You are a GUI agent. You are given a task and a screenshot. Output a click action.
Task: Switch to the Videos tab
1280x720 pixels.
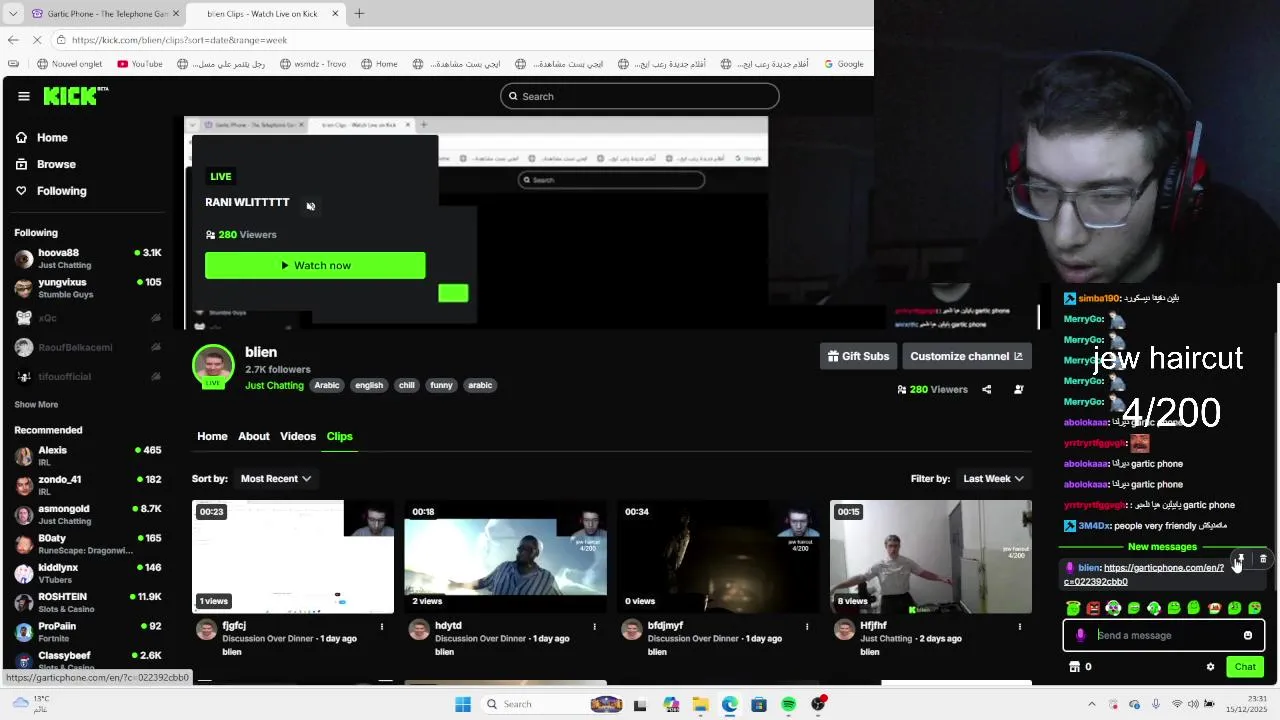point(298,436)
